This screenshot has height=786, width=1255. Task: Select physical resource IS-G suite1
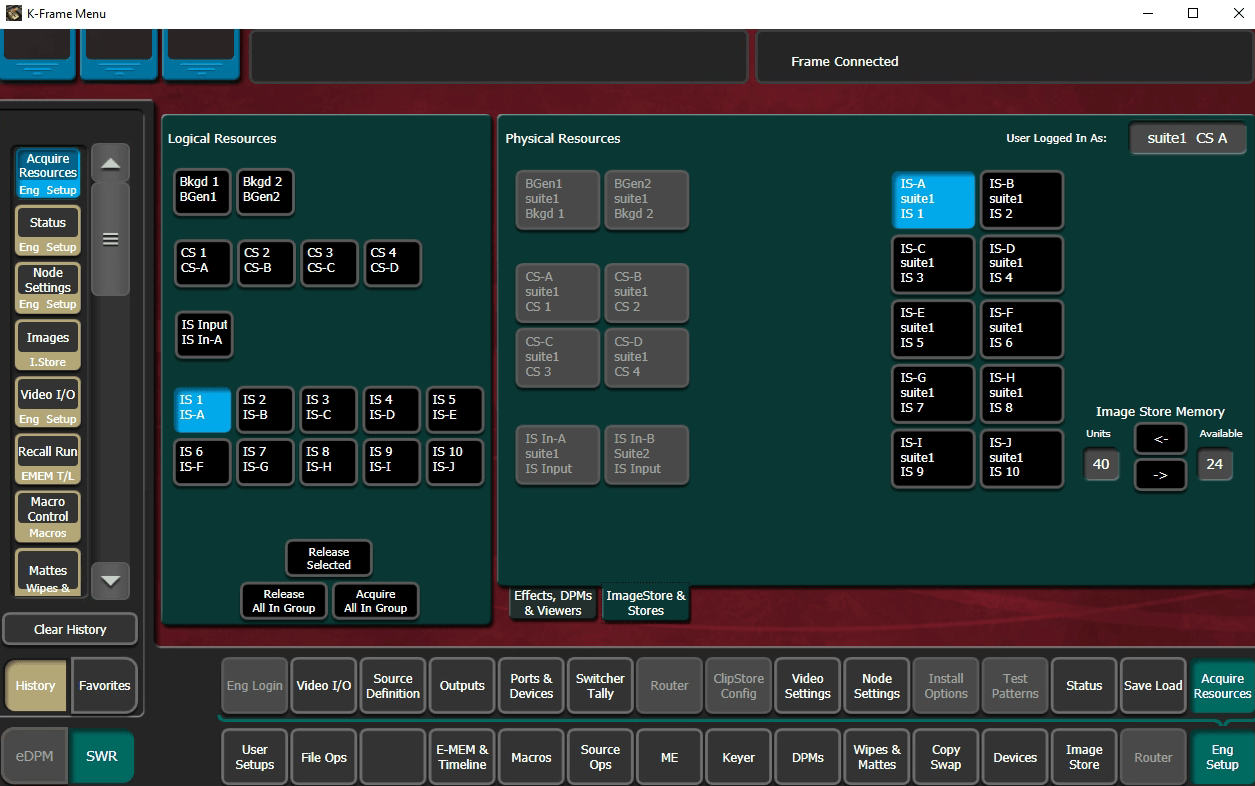(x=932, y=394)
